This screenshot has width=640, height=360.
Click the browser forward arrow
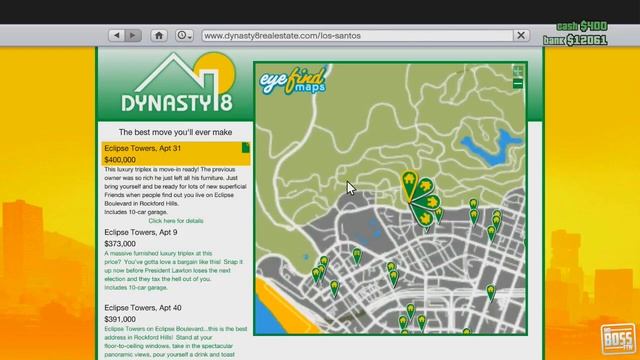point(133,36)
